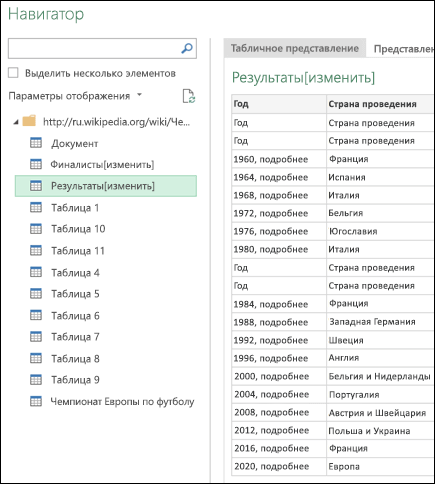This screenshot has width=435, height=484.
Task: Open Таблица 7 preview
Action: pos(75,337)
